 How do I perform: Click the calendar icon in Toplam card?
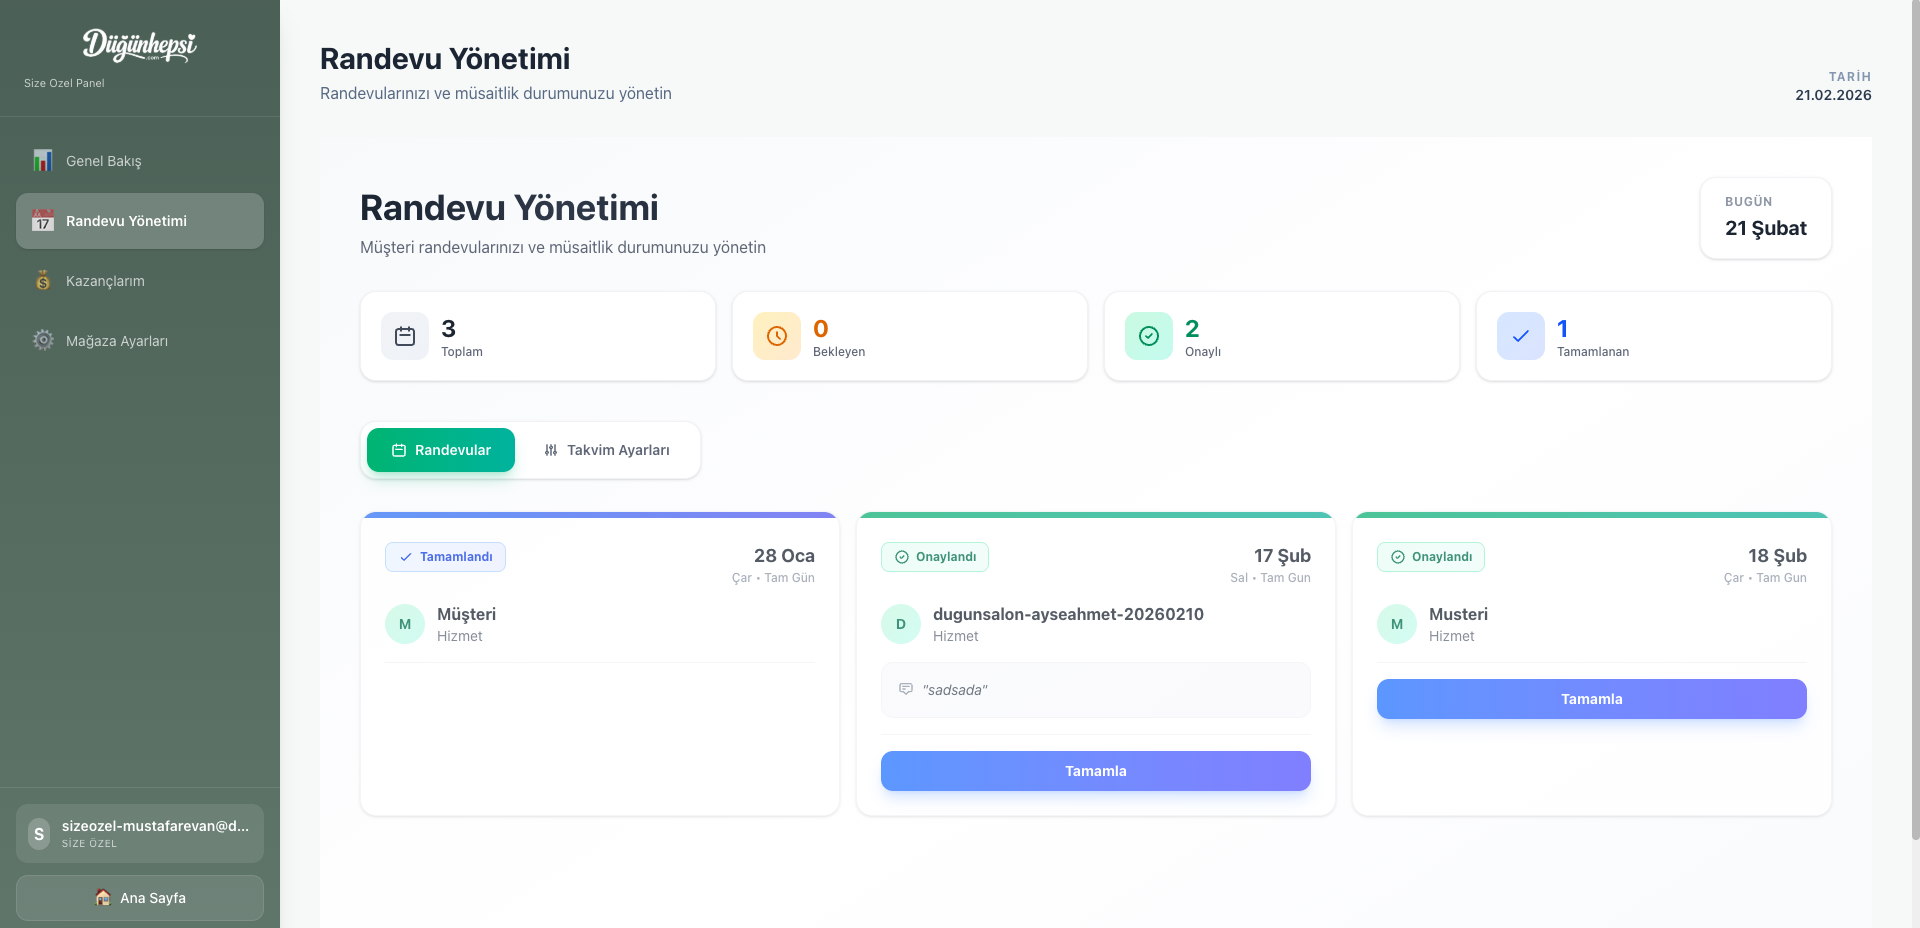click(x=405, y=336)
